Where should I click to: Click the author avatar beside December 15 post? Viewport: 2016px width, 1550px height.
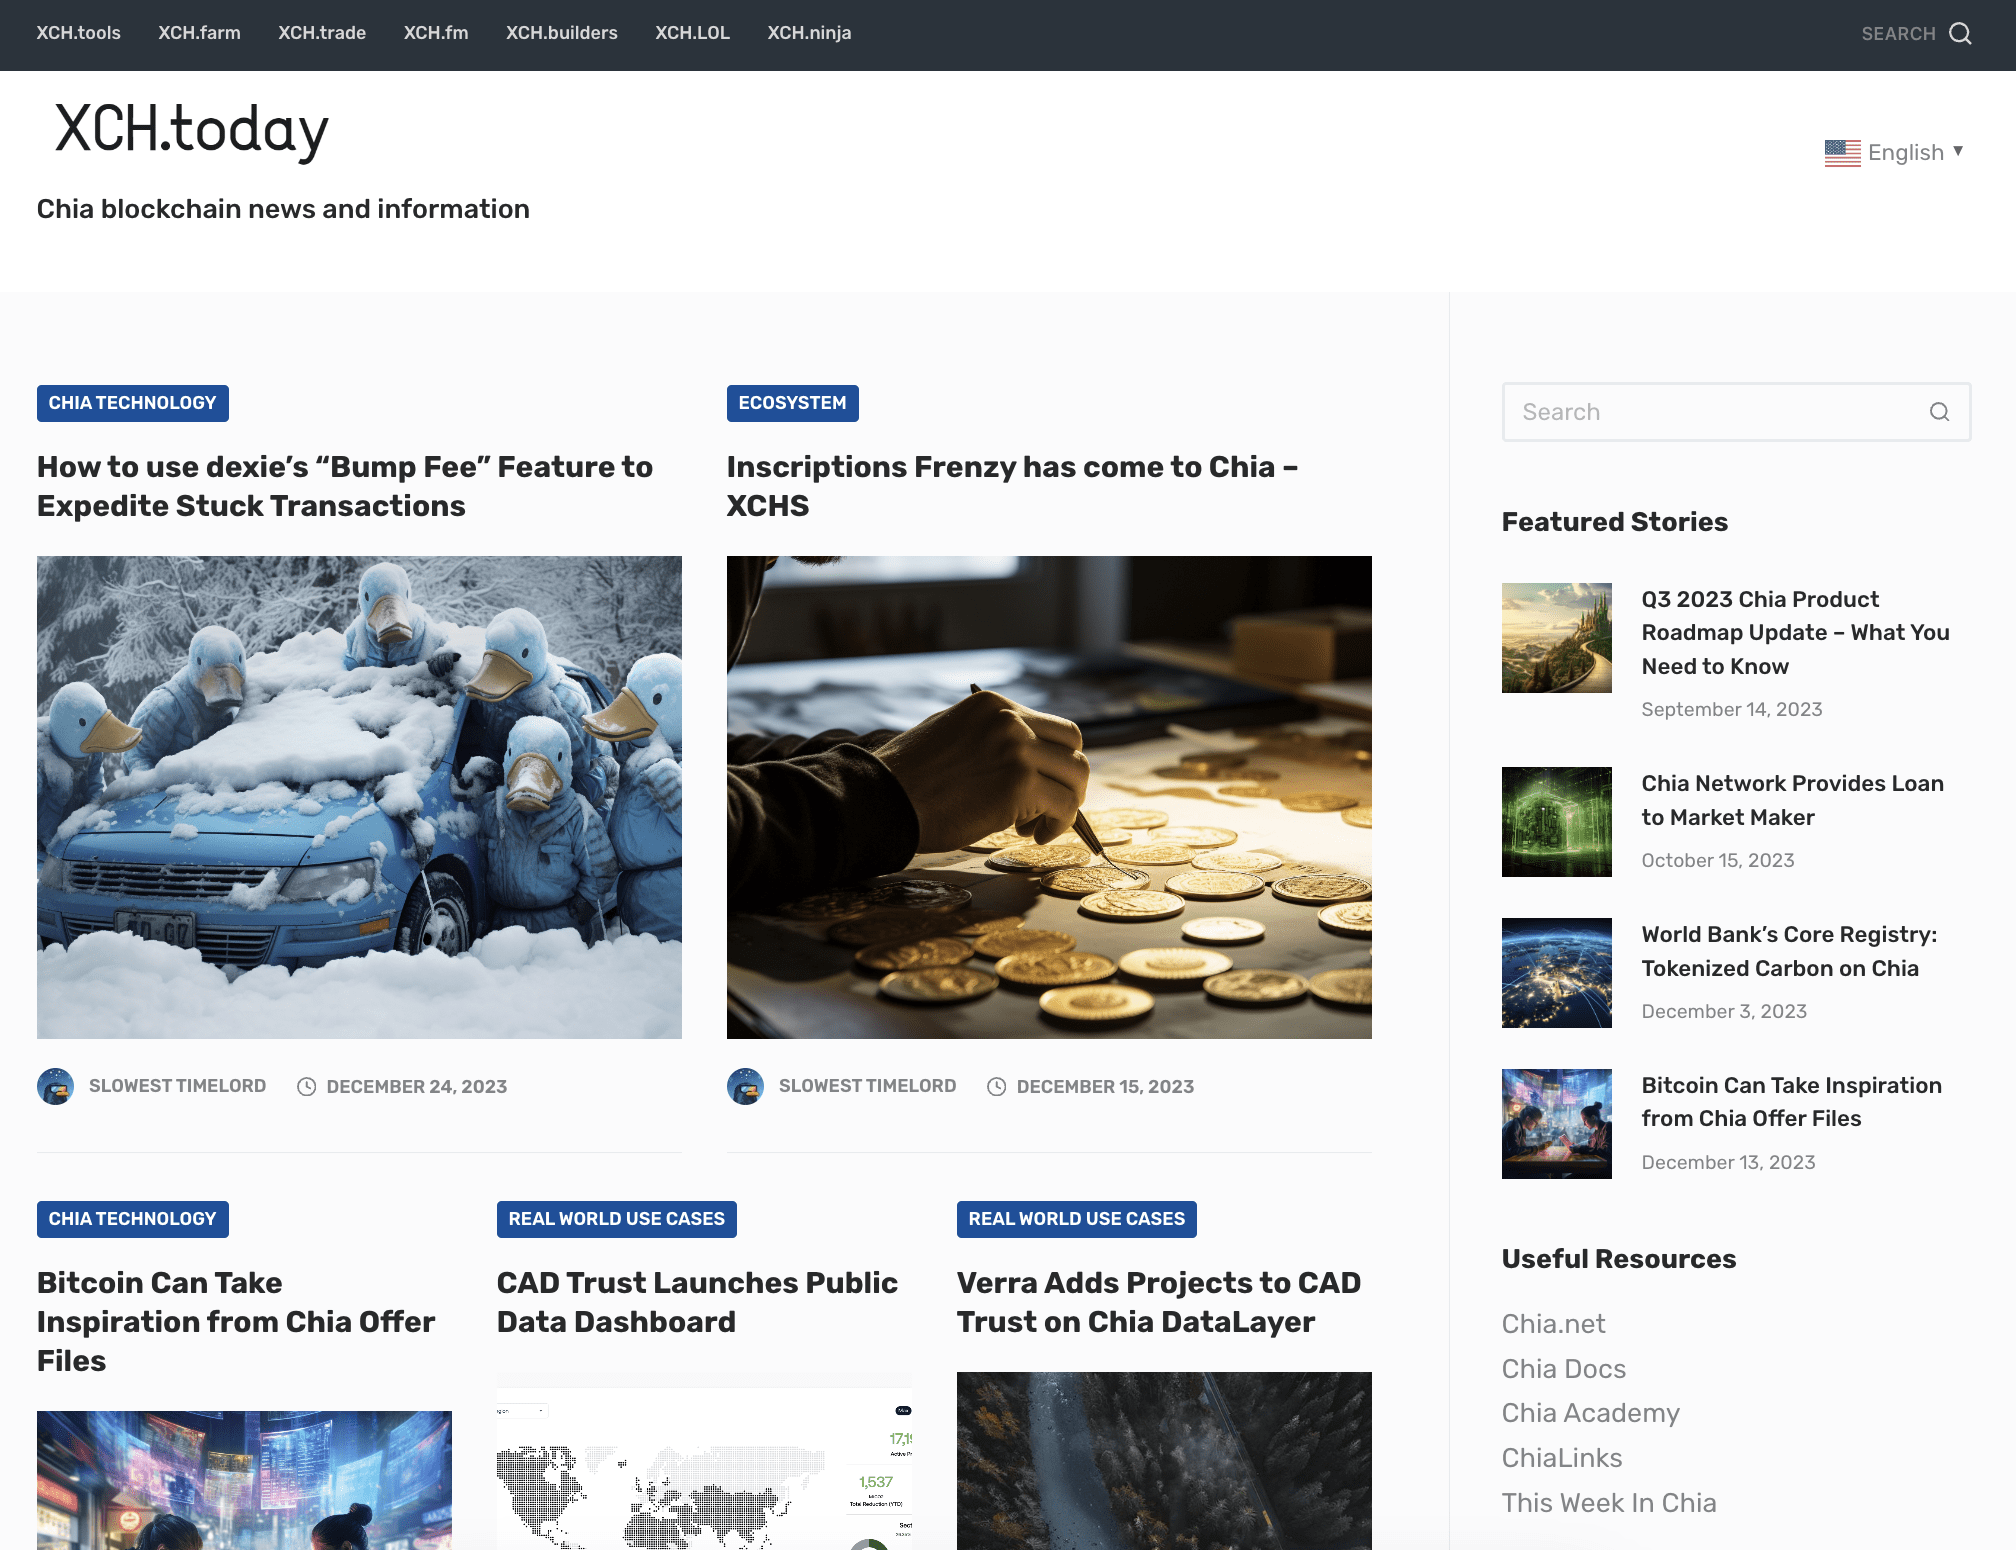click(745, 1086)
